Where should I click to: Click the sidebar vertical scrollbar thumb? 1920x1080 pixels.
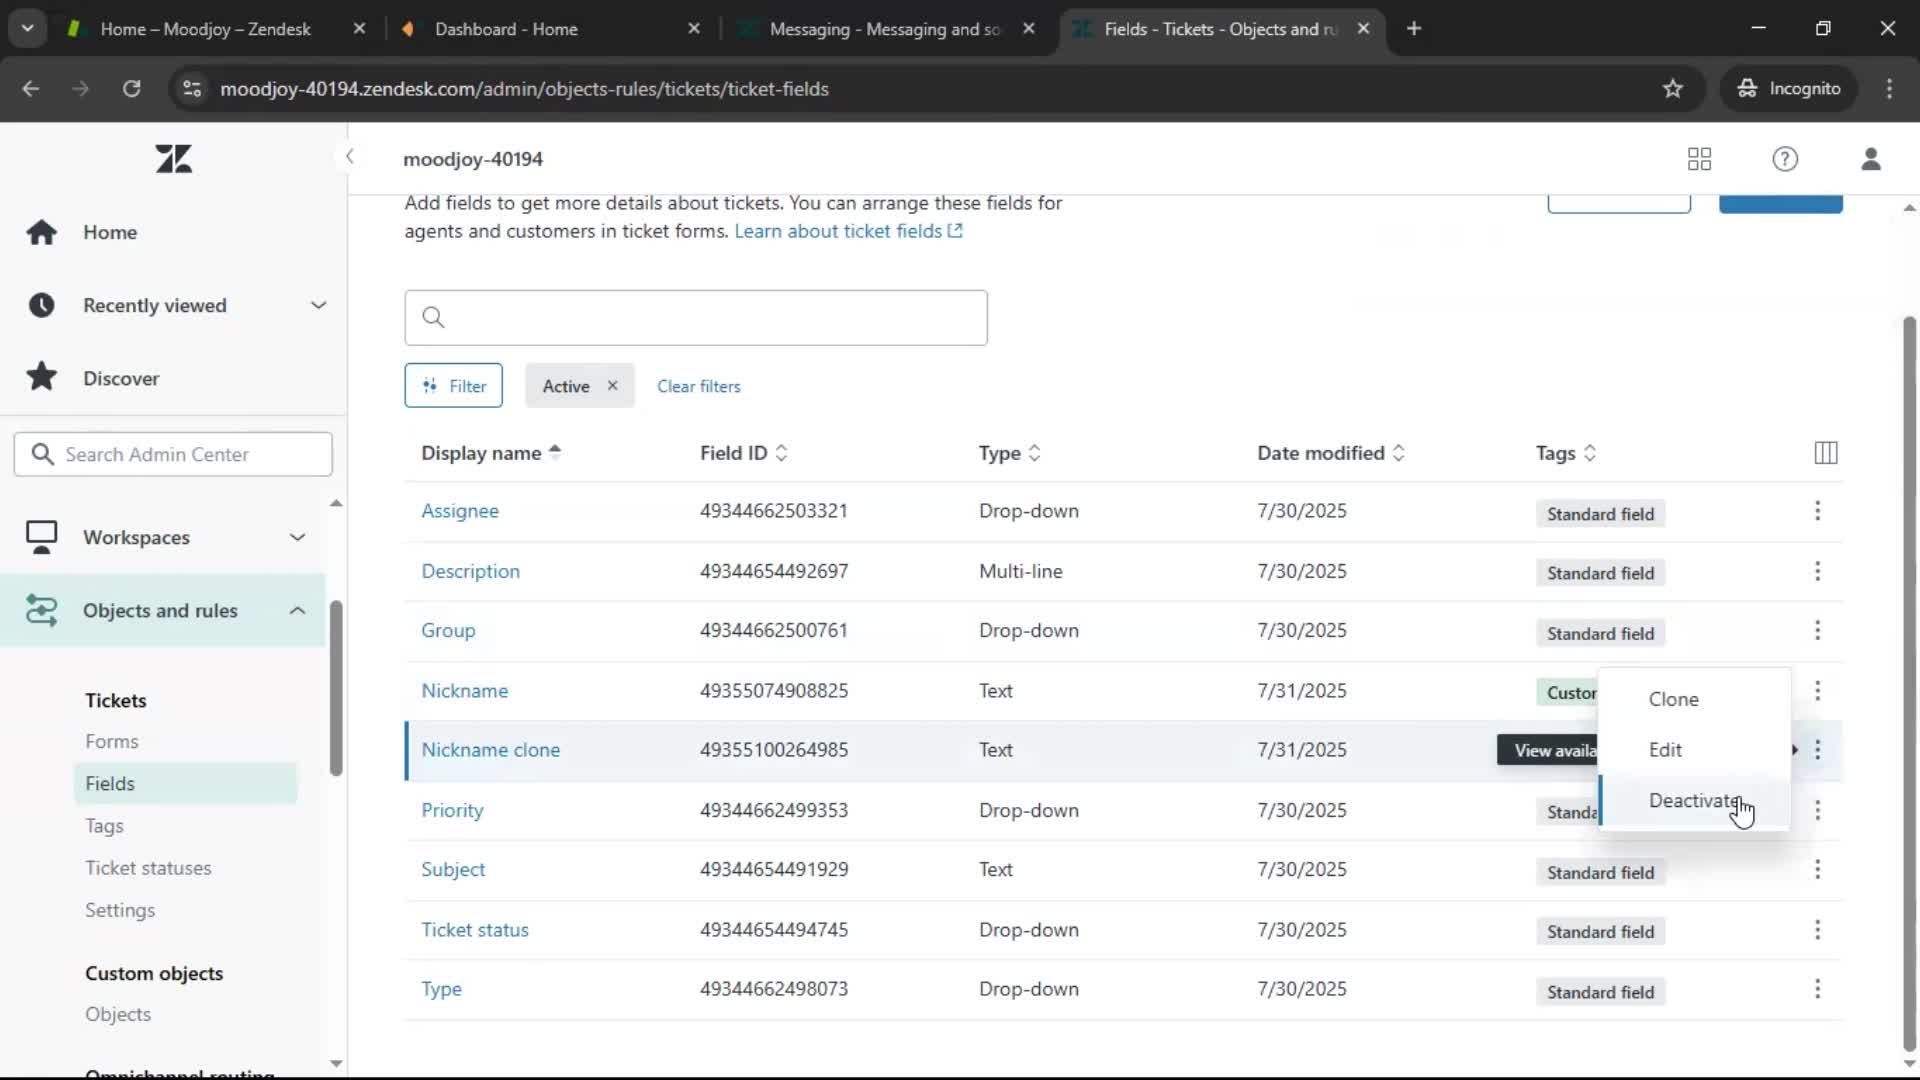coord(336,688)
